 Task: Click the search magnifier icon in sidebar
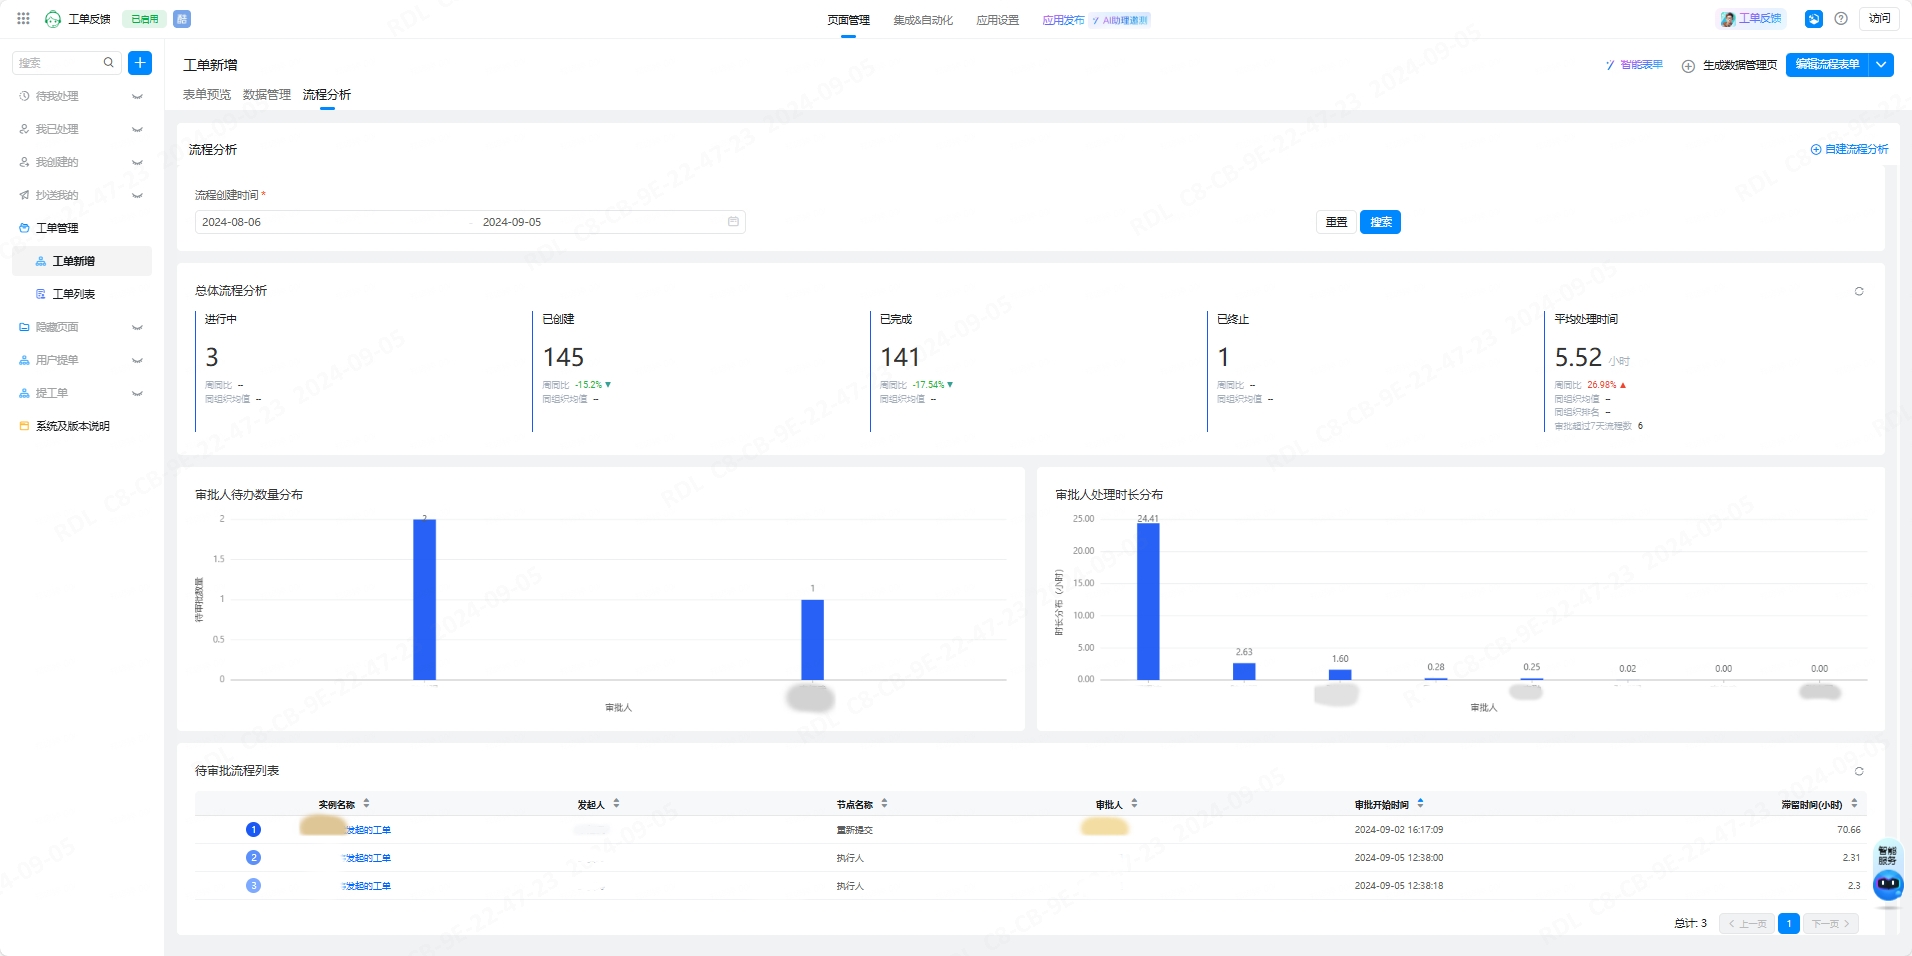pos(109,63)
